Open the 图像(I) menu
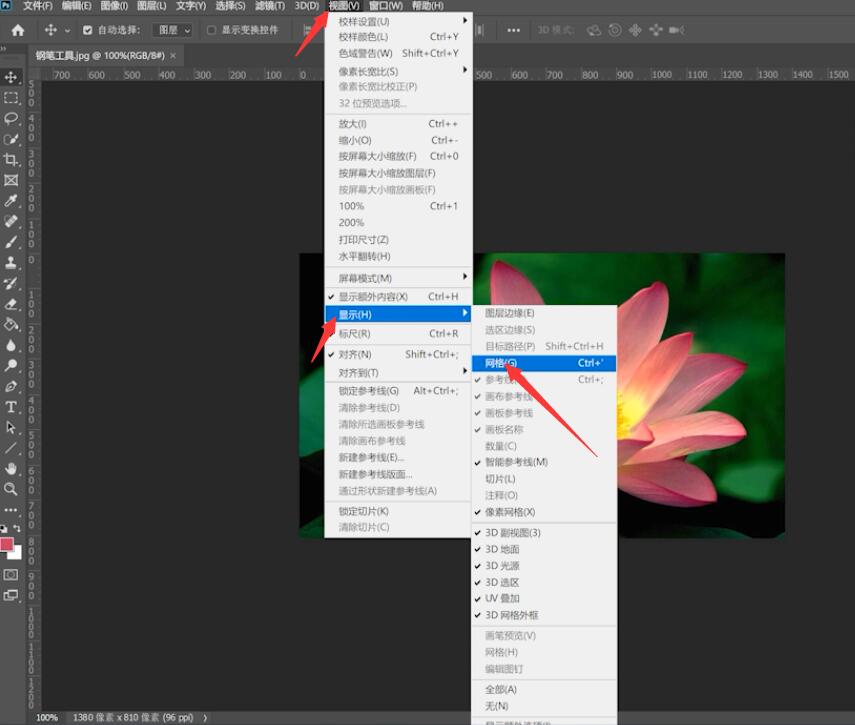855x725 pixels. coord(114,5)
